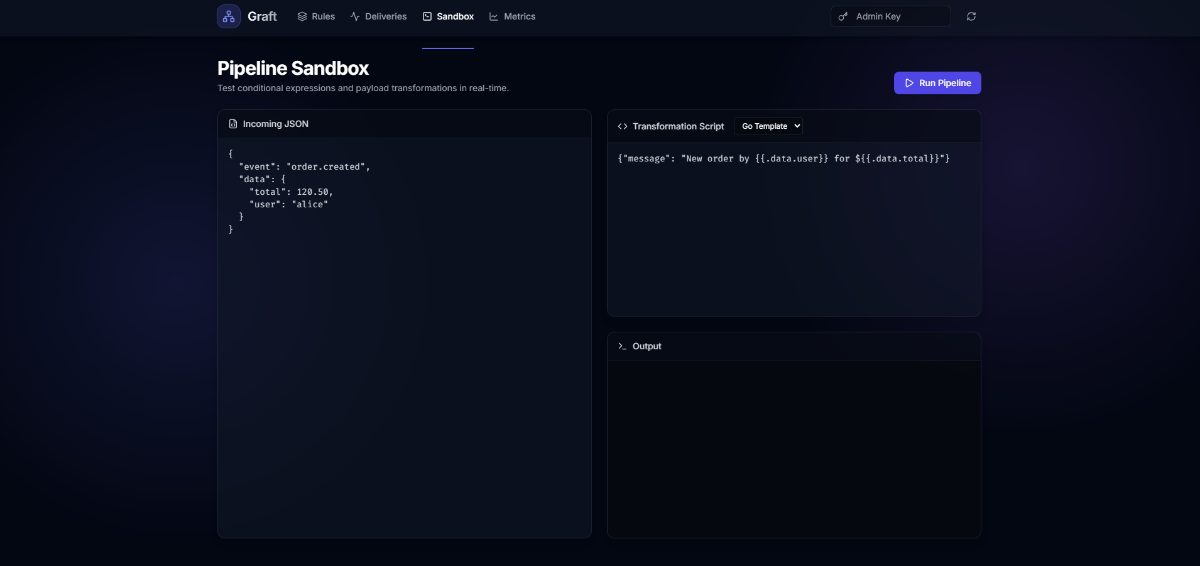Open the Go Template dropdown

pos(768,126)
